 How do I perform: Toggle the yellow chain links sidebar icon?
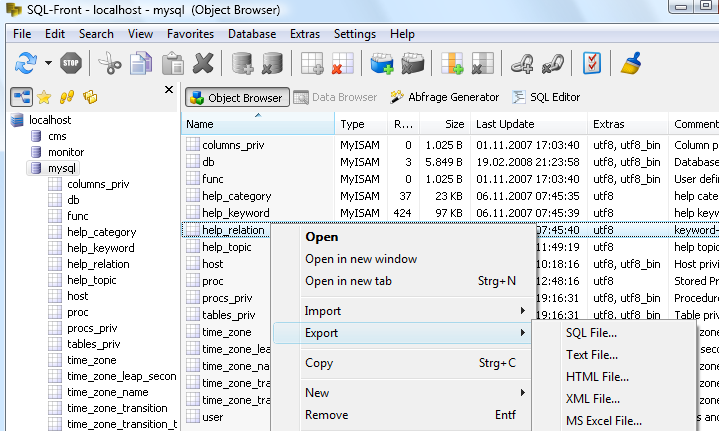(67, 97)
